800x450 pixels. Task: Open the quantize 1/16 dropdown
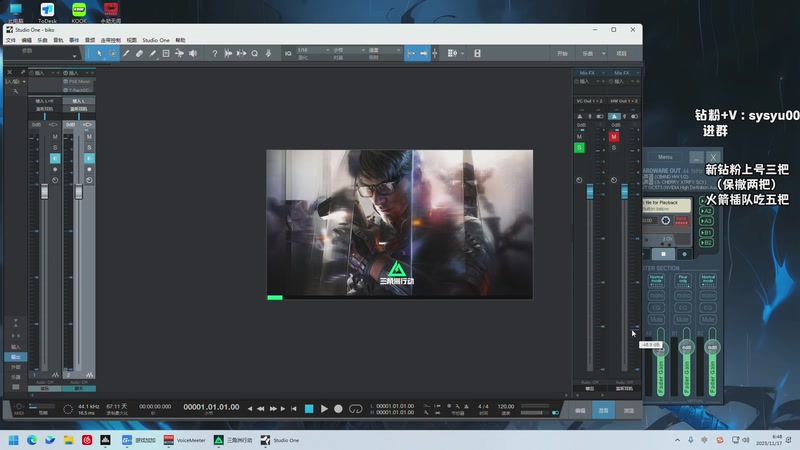(x=308, y=49)
